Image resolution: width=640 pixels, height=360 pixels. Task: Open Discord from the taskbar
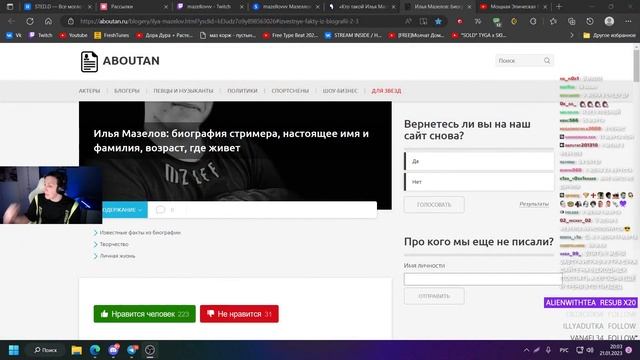113,350
